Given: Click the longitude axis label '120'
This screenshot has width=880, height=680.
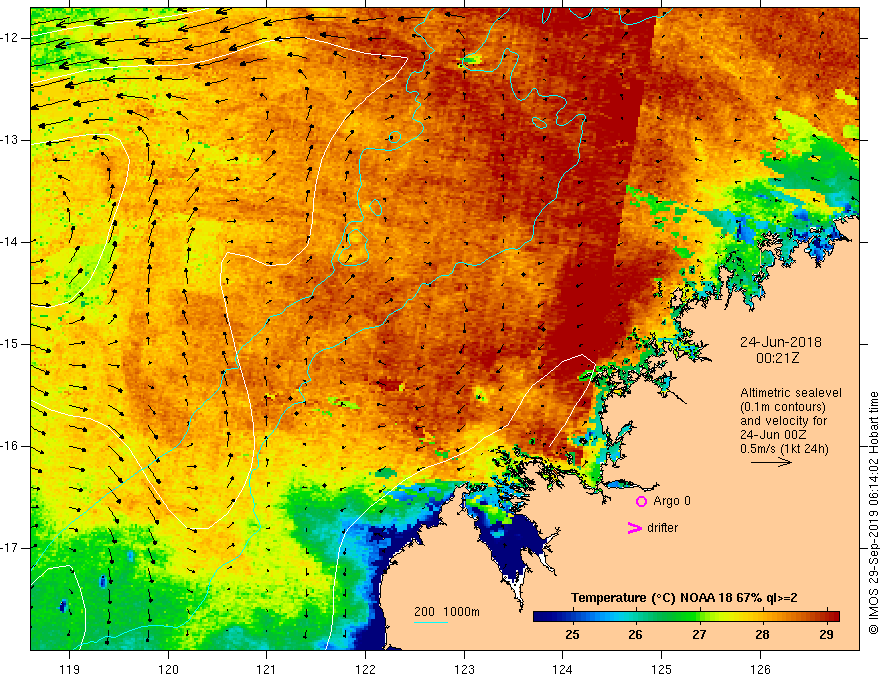Looking at the screenshot, I should tap(168, 670).
